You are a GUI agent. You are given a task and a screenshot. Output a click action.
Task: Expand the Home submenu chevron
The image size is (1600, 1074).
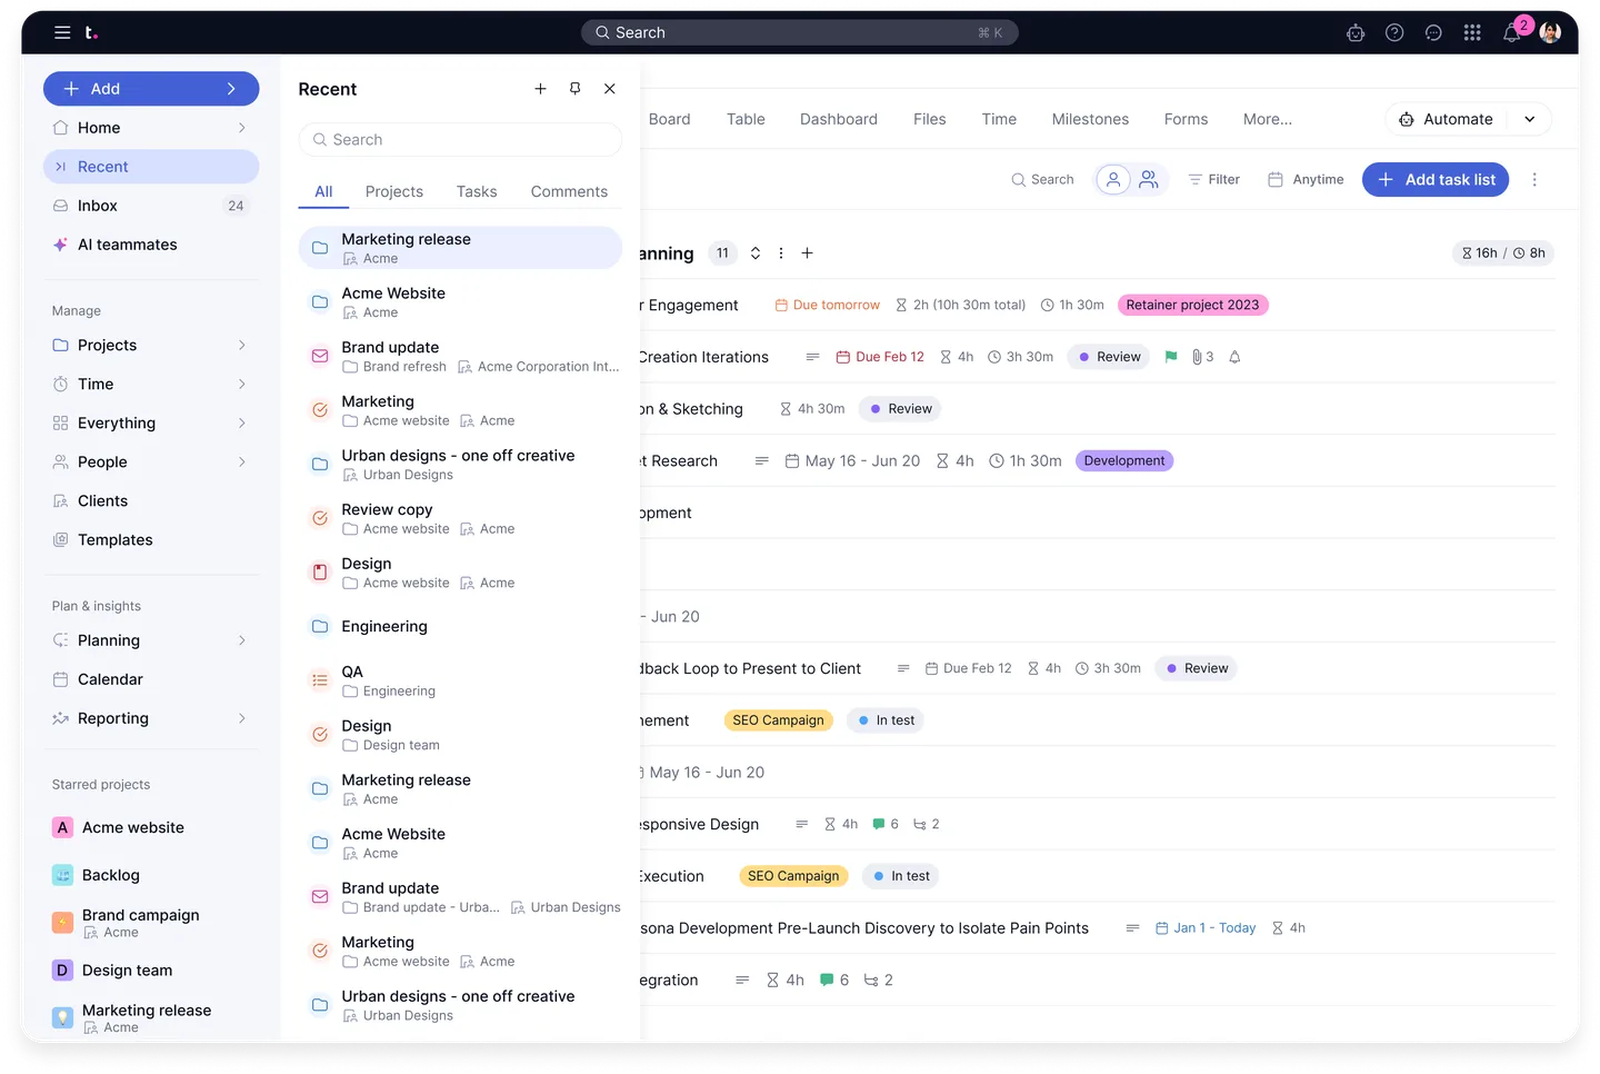(242, 128)
